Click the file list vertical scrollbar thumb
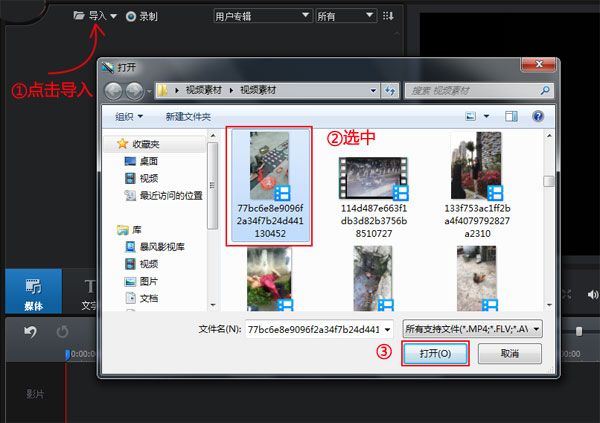600x423 pixels. click(x=549, y=181)
